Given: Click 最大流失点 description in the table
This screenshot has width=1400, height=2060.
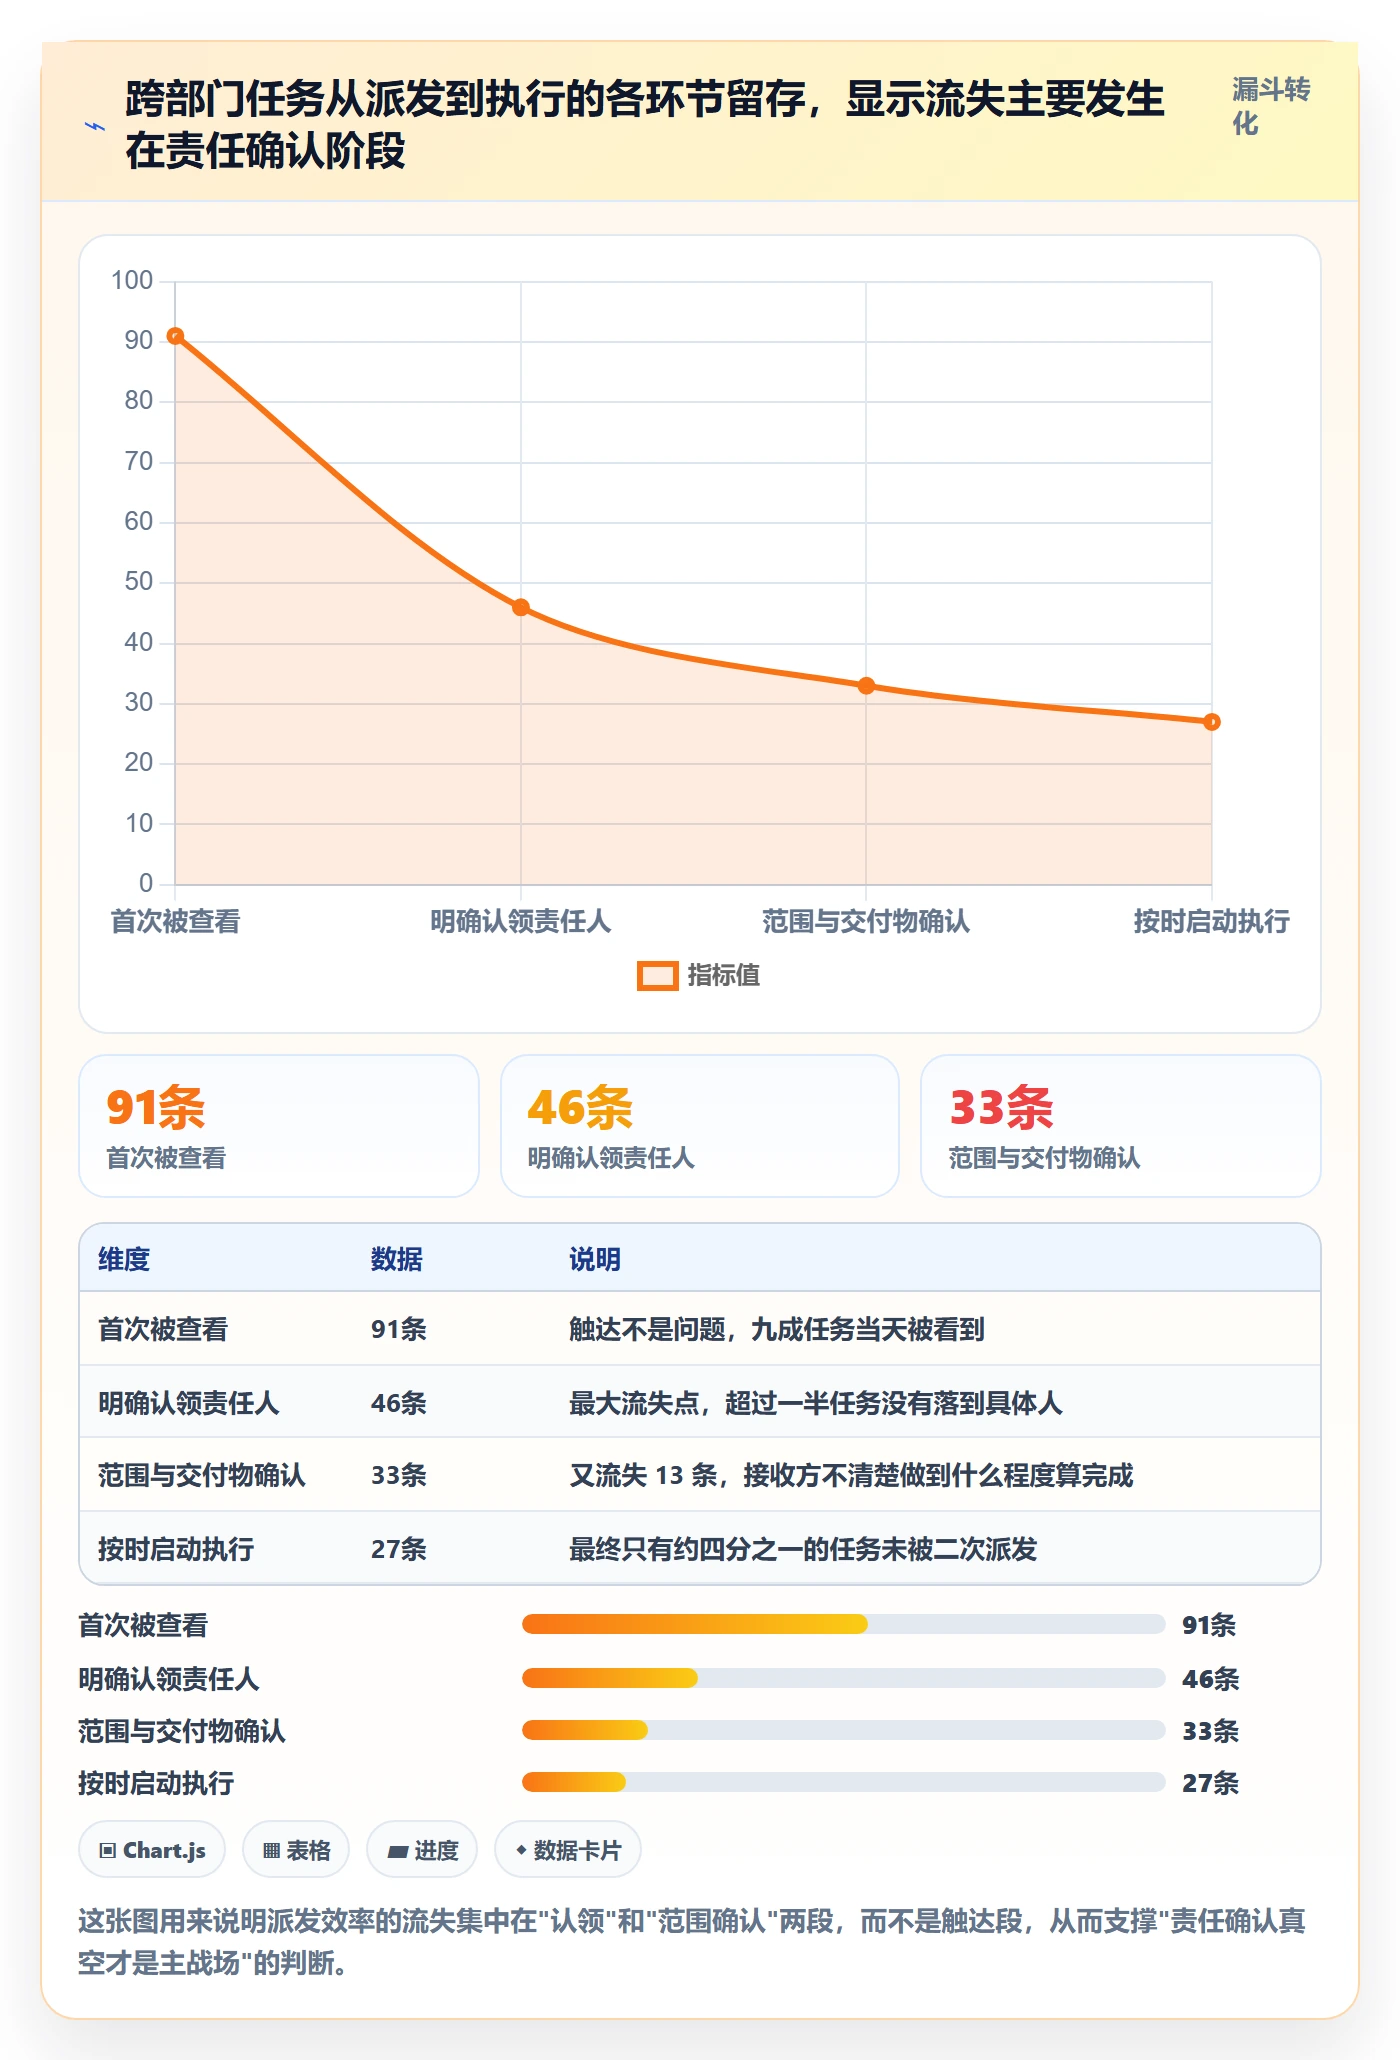Looking at the screenshot, I should tap(816, 1403).
